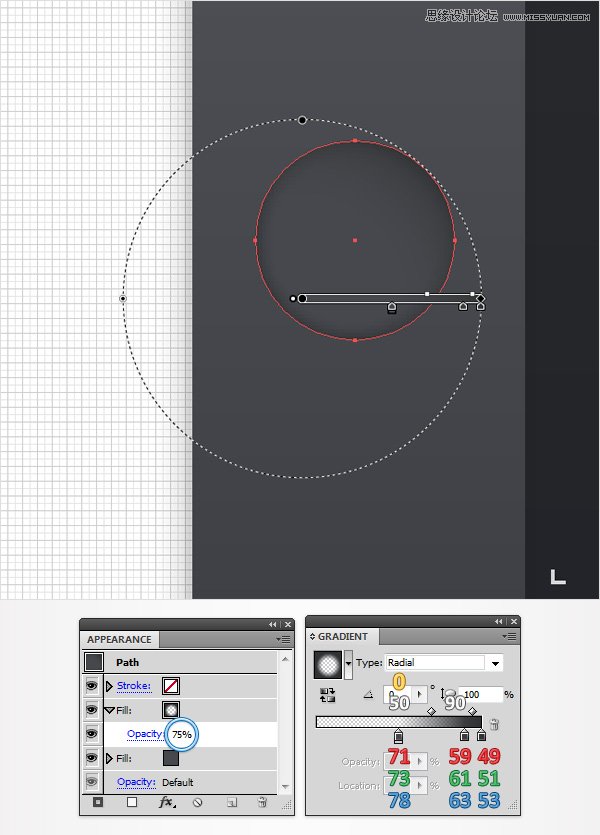Click the Path thumbnail in Appearance panel
Viewport: 600px width, 835px height.
point(94,662)
